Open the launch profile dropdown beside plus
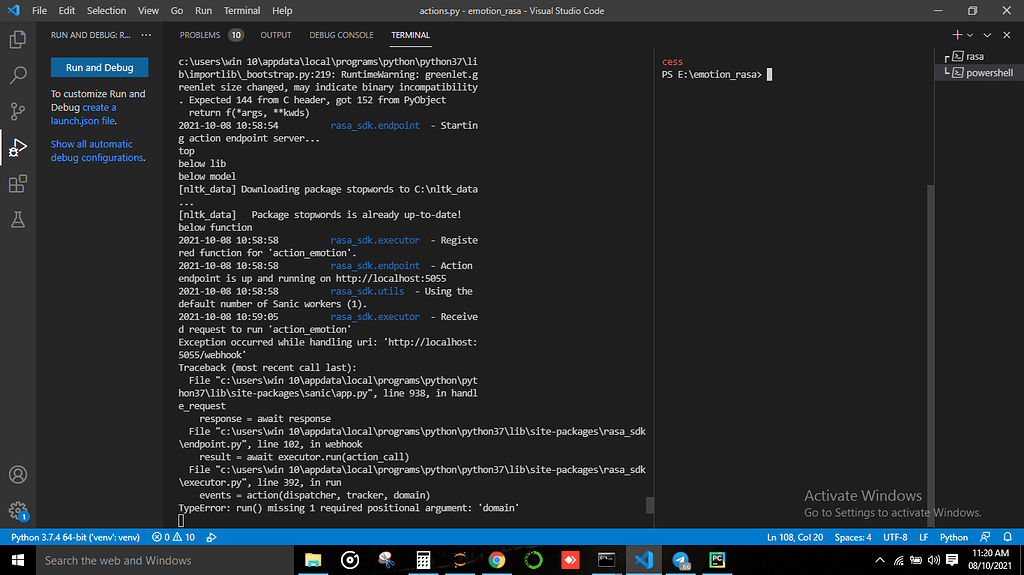Viewport: 1024px width, 575px height. pos(970,35)
